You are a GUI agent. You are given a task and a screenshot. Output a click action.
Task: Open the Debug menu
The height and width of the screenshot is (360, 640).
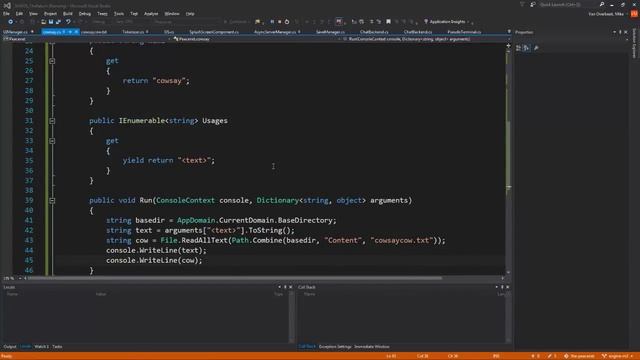pyautogui.click(x=84, y=14)
